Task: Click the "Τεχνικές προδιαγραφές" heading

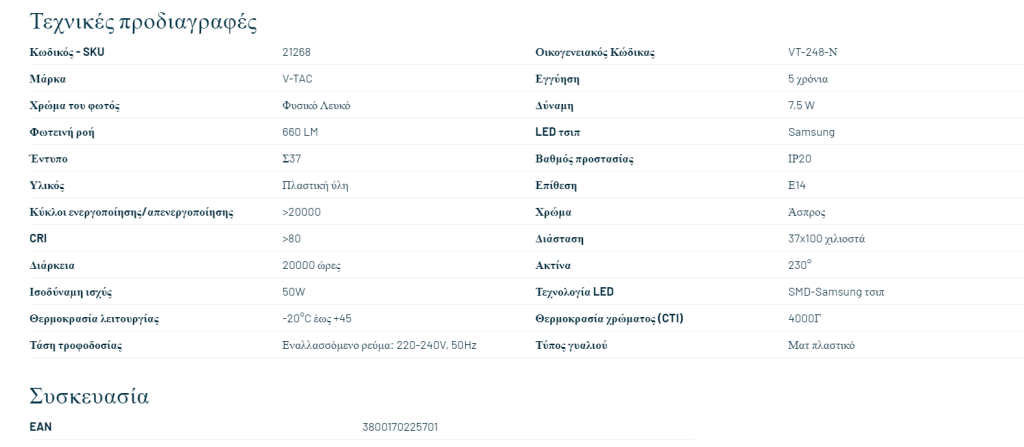Action: point(143,21)
